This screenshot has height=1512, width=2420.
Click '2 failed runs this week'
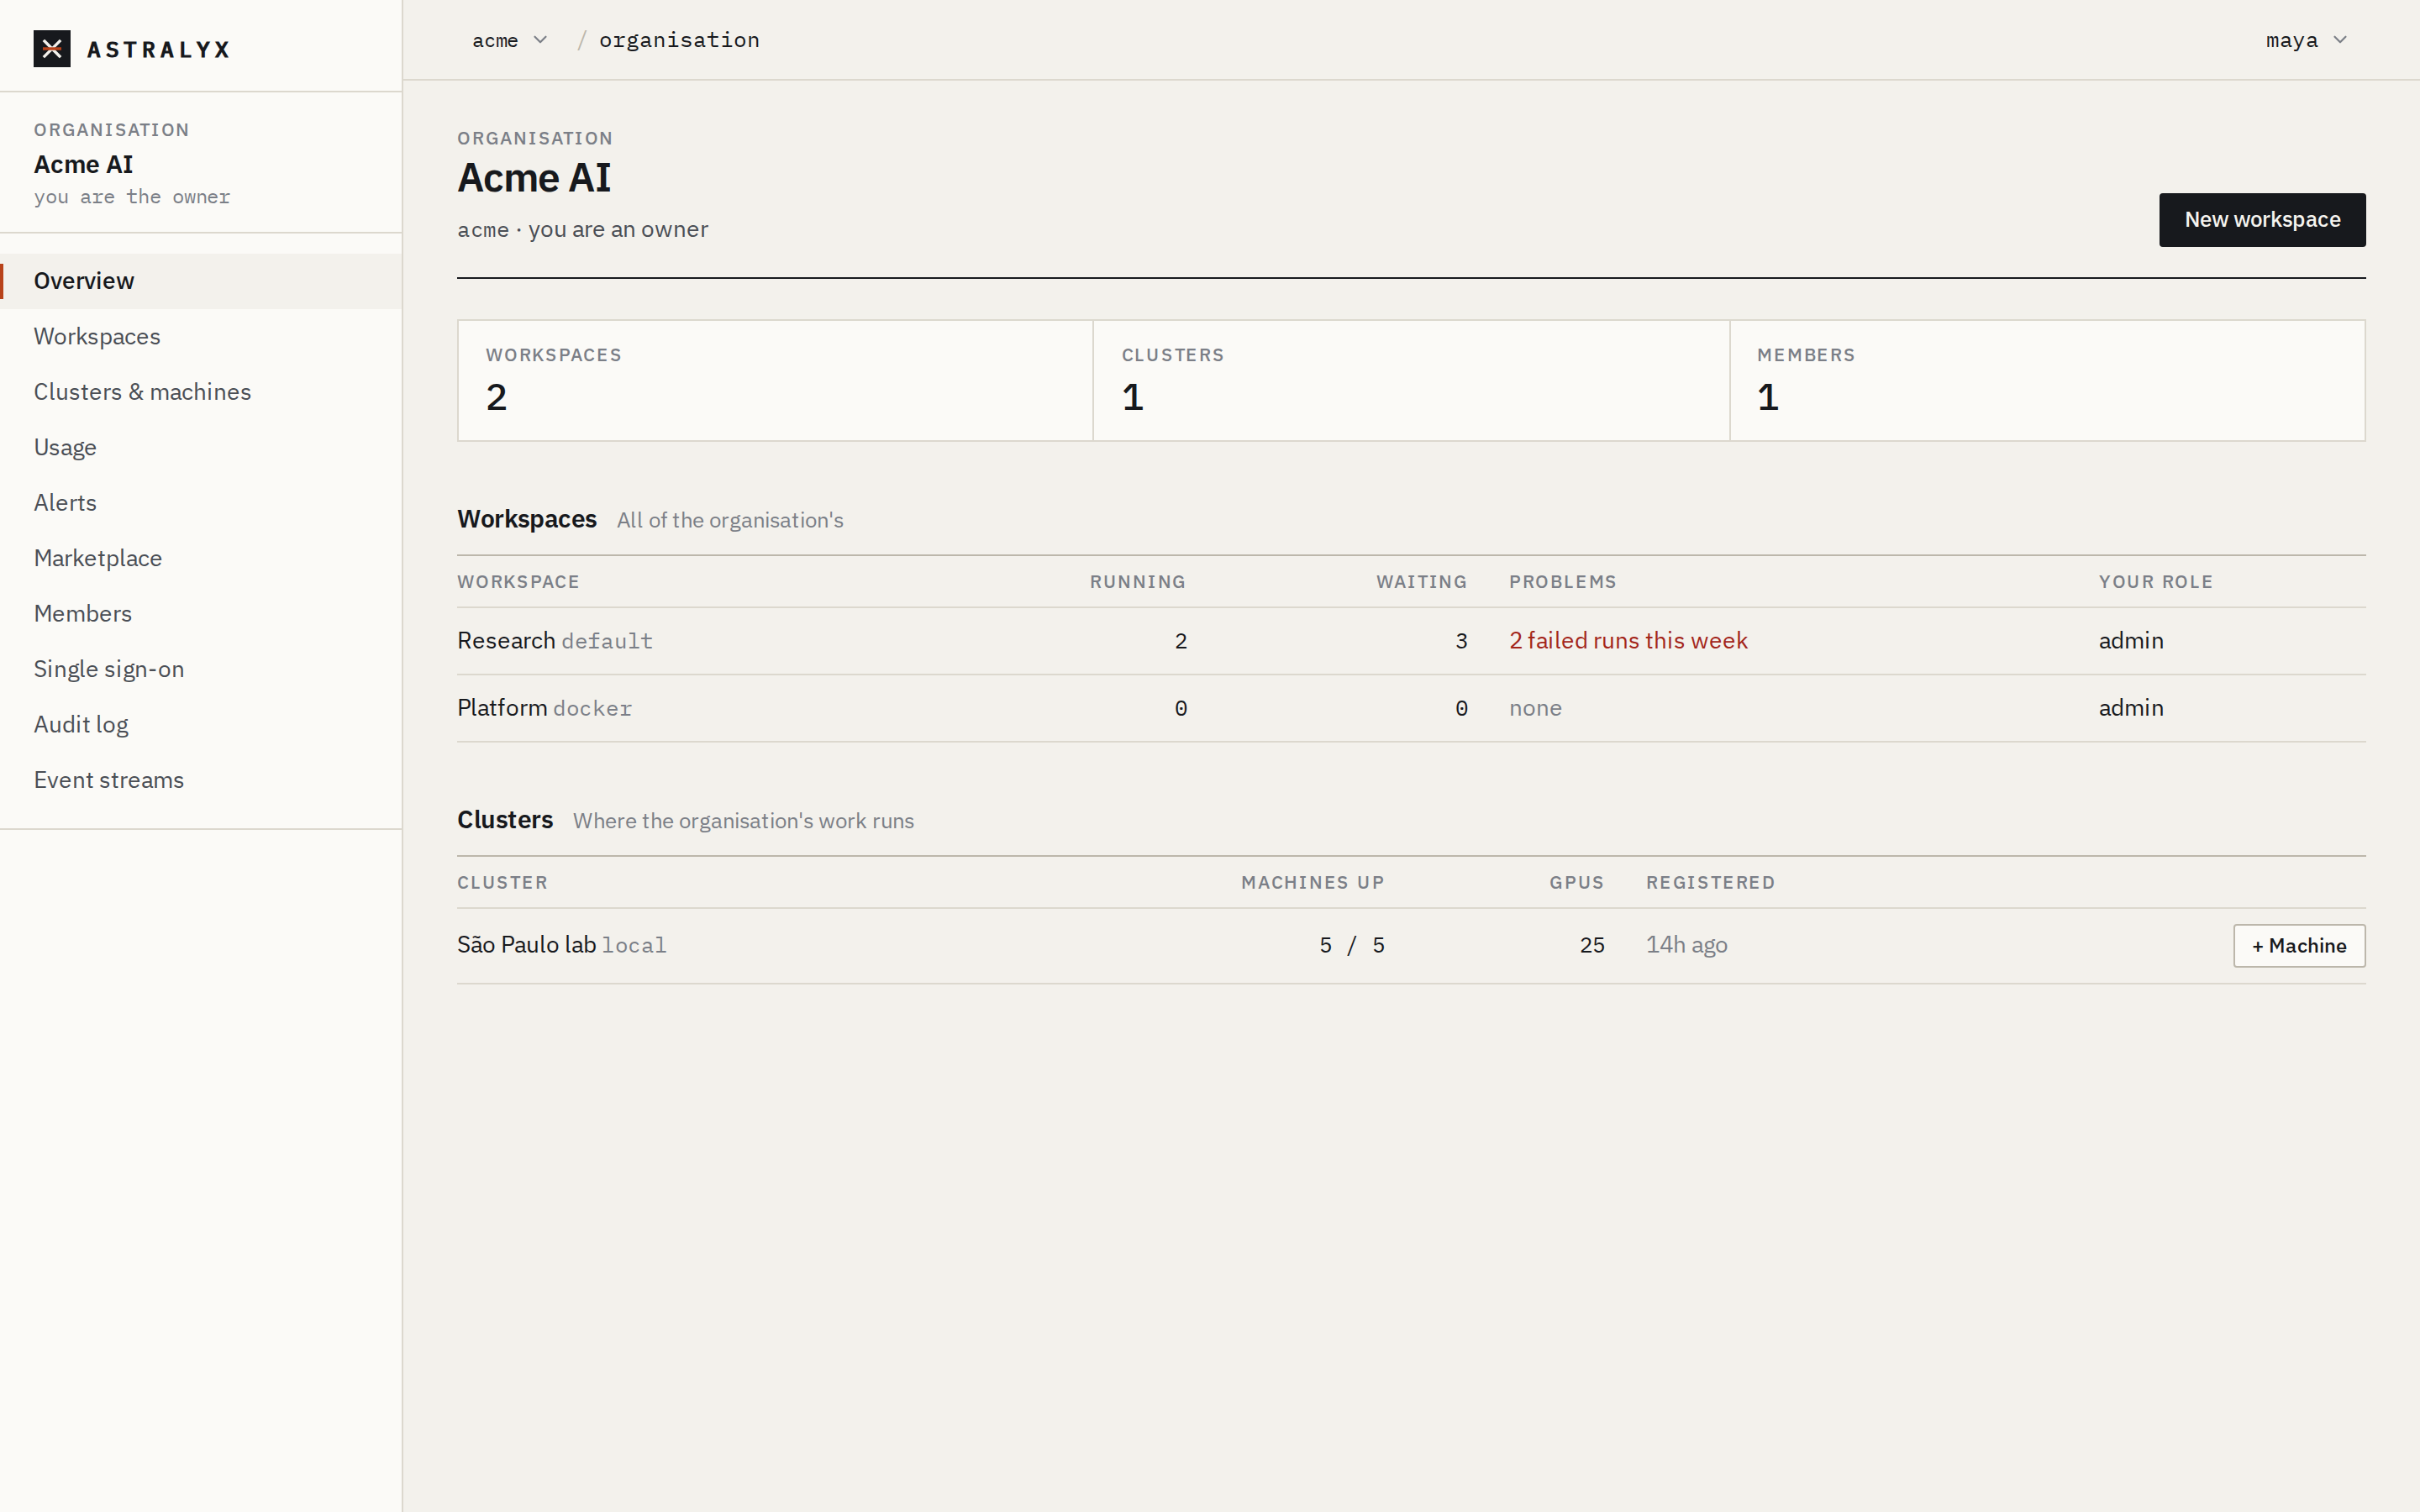pos(1628,641)
